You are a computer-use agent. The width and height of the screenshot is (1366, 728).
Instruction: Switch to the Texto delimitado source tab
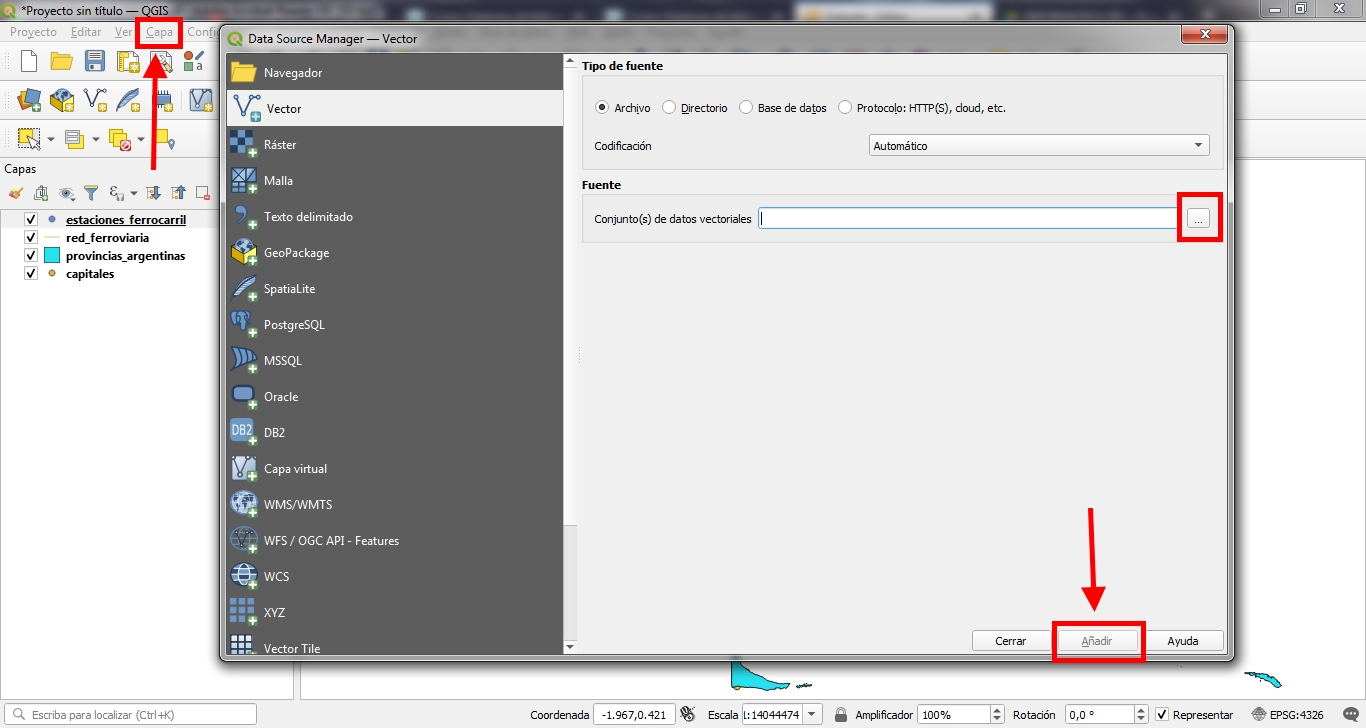point(395,216)
